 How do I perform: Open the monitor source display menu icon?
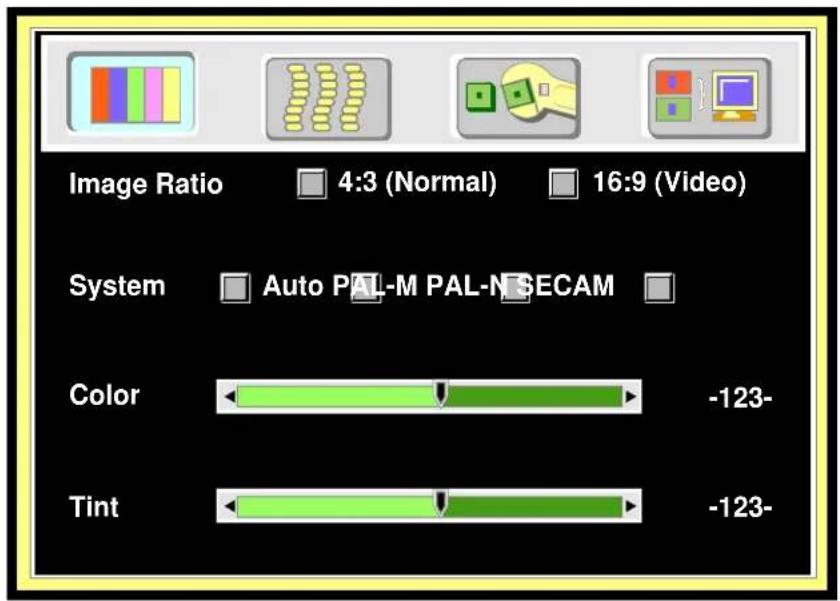tap(709, 99)
